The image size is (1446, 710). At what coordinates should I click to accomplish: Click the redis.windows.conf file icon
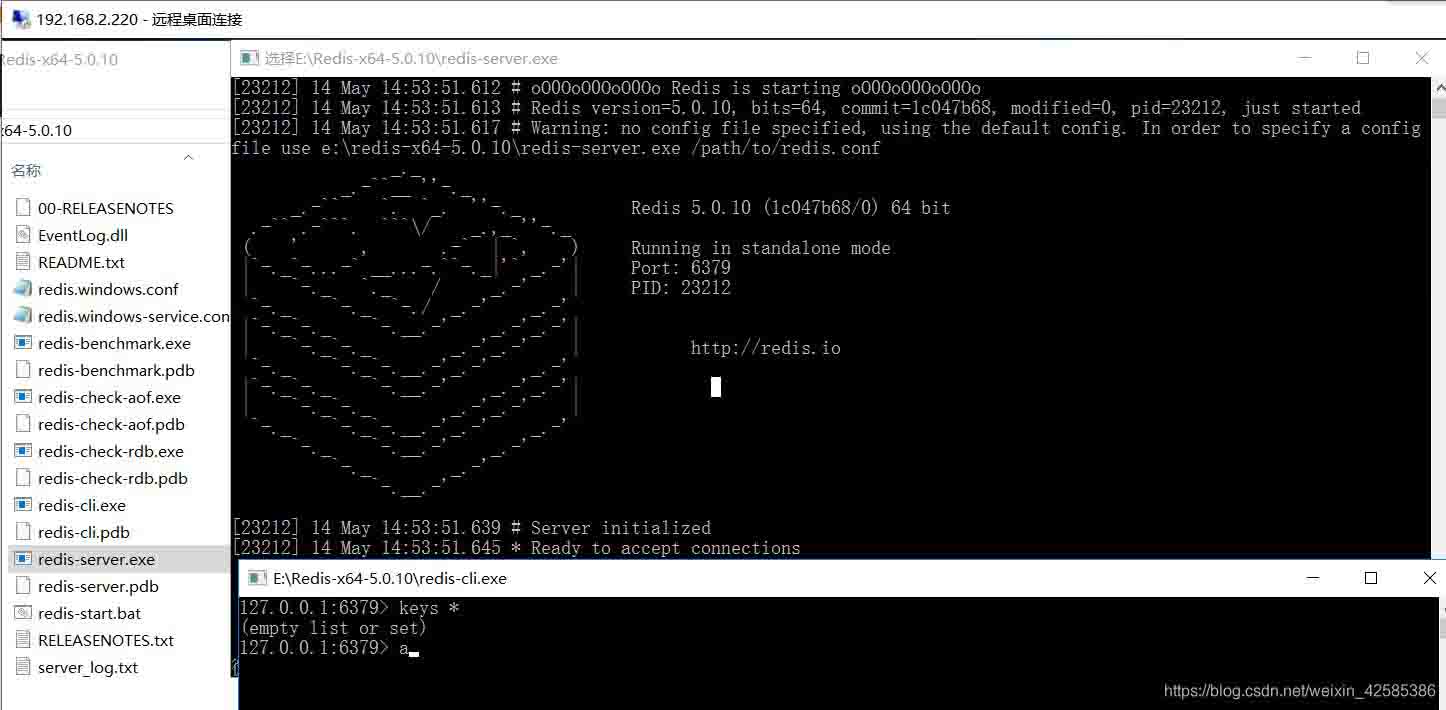point(24,289)
